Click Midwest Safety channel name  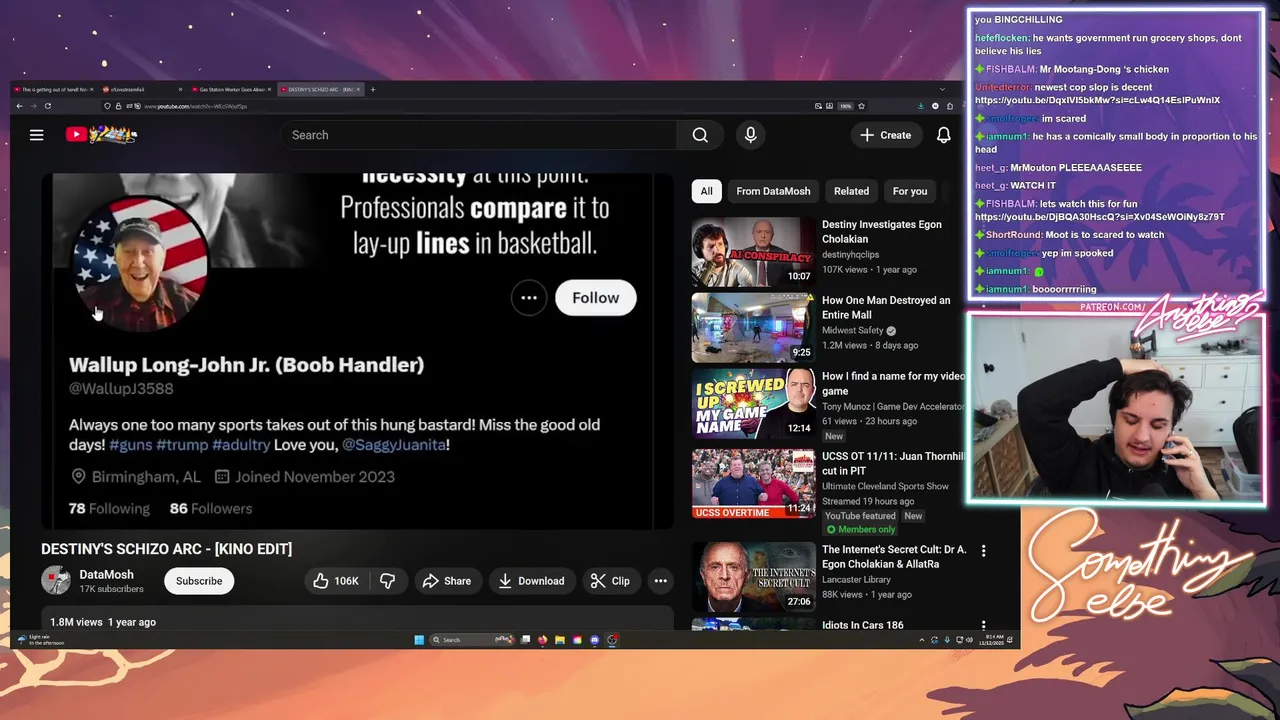click(x=852, y=330)
